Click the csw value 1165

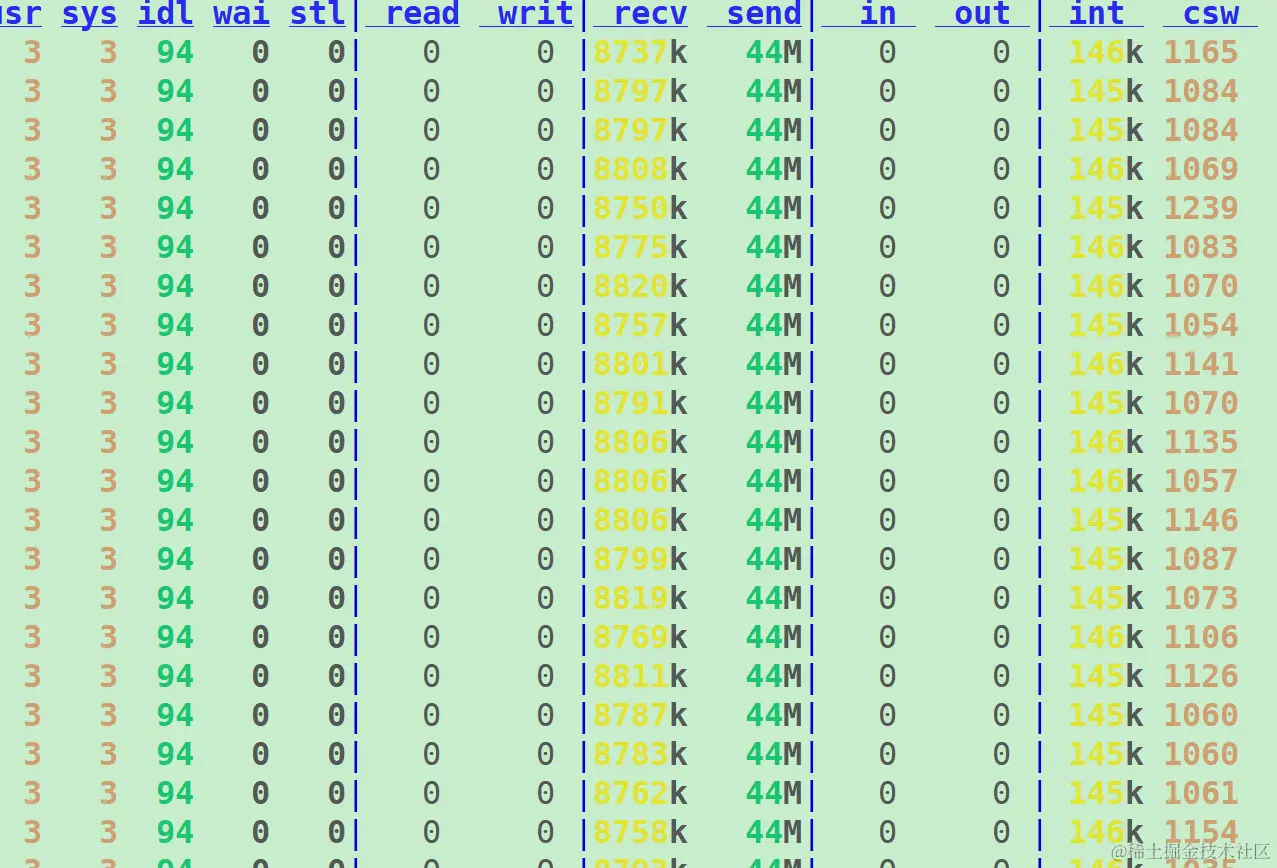[1201, 52]
